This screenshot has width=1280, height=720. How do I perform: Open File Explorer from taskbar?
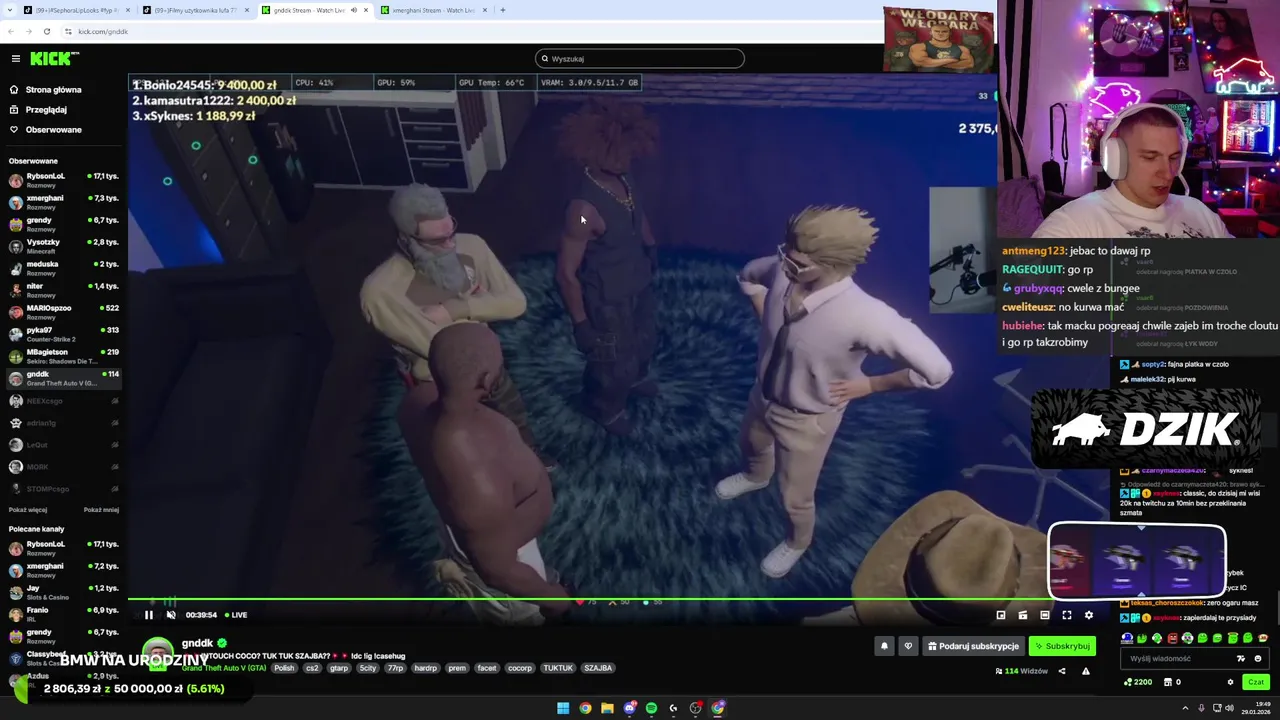[607, 708]
